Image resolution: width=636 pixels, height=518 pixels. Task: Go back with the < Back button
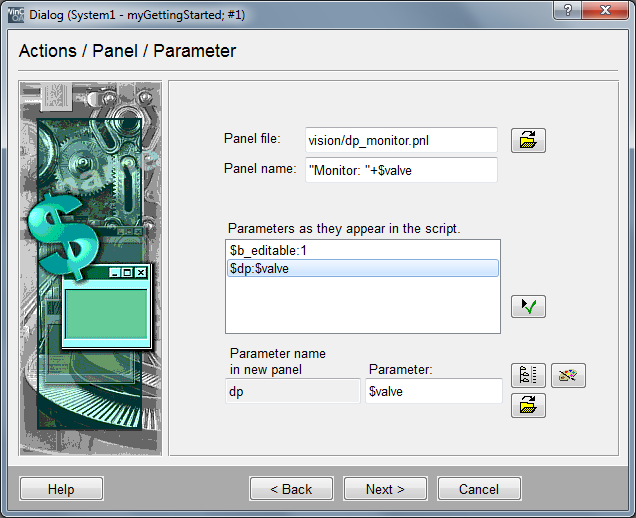tap(292, 489)
